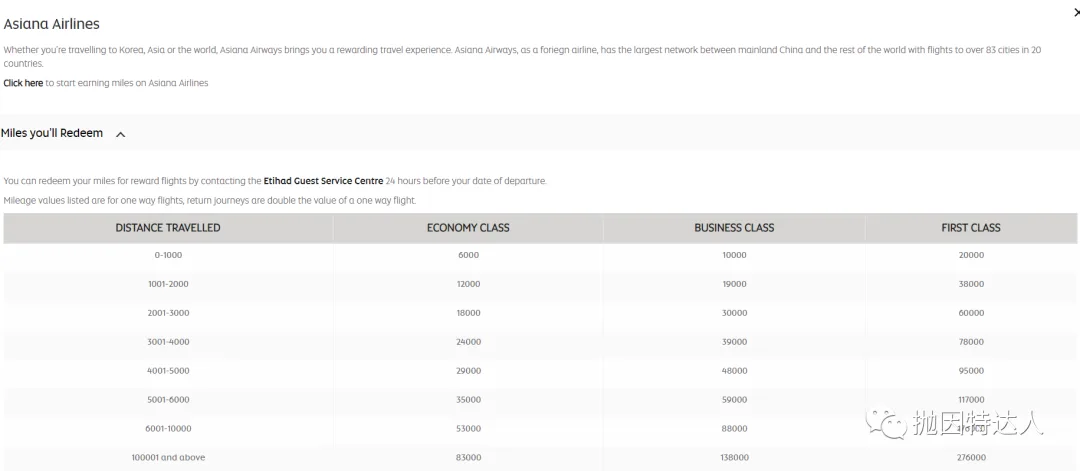Click the 88000 business miles value
The image size is (1080, 471).
click(734, 428)
